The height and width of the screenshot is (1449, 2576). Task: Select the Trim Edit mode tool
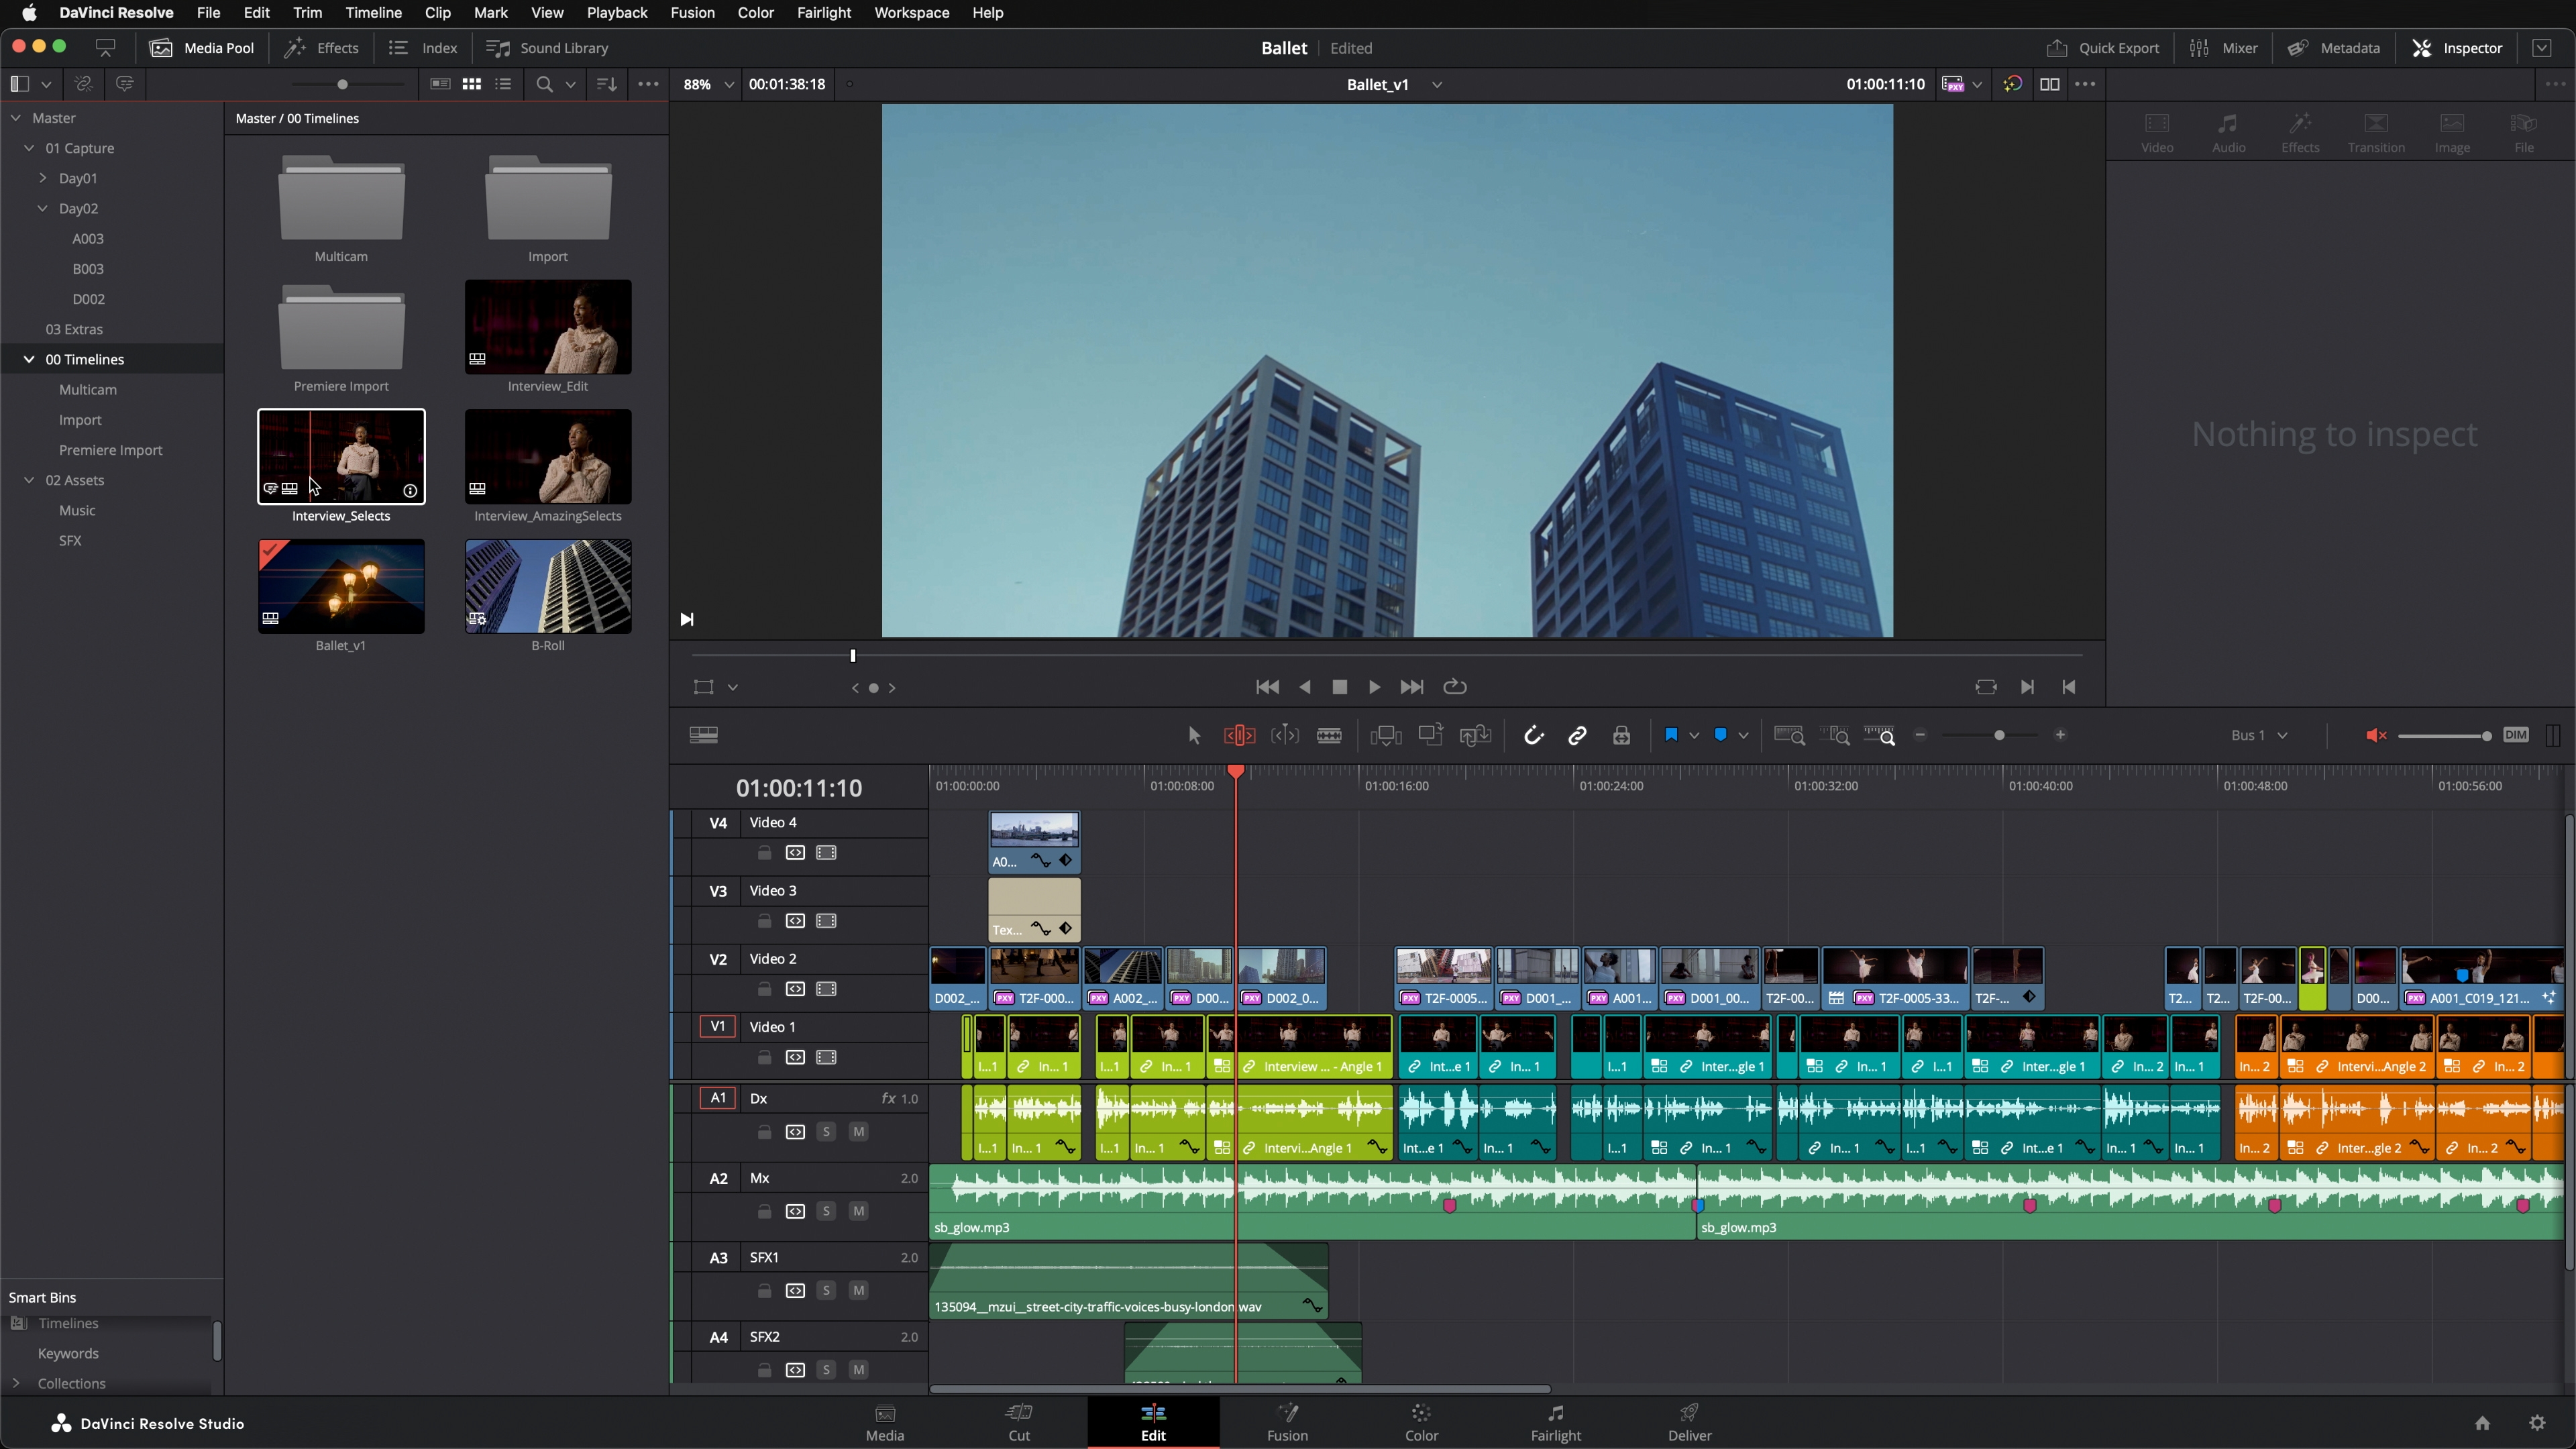1239,735
